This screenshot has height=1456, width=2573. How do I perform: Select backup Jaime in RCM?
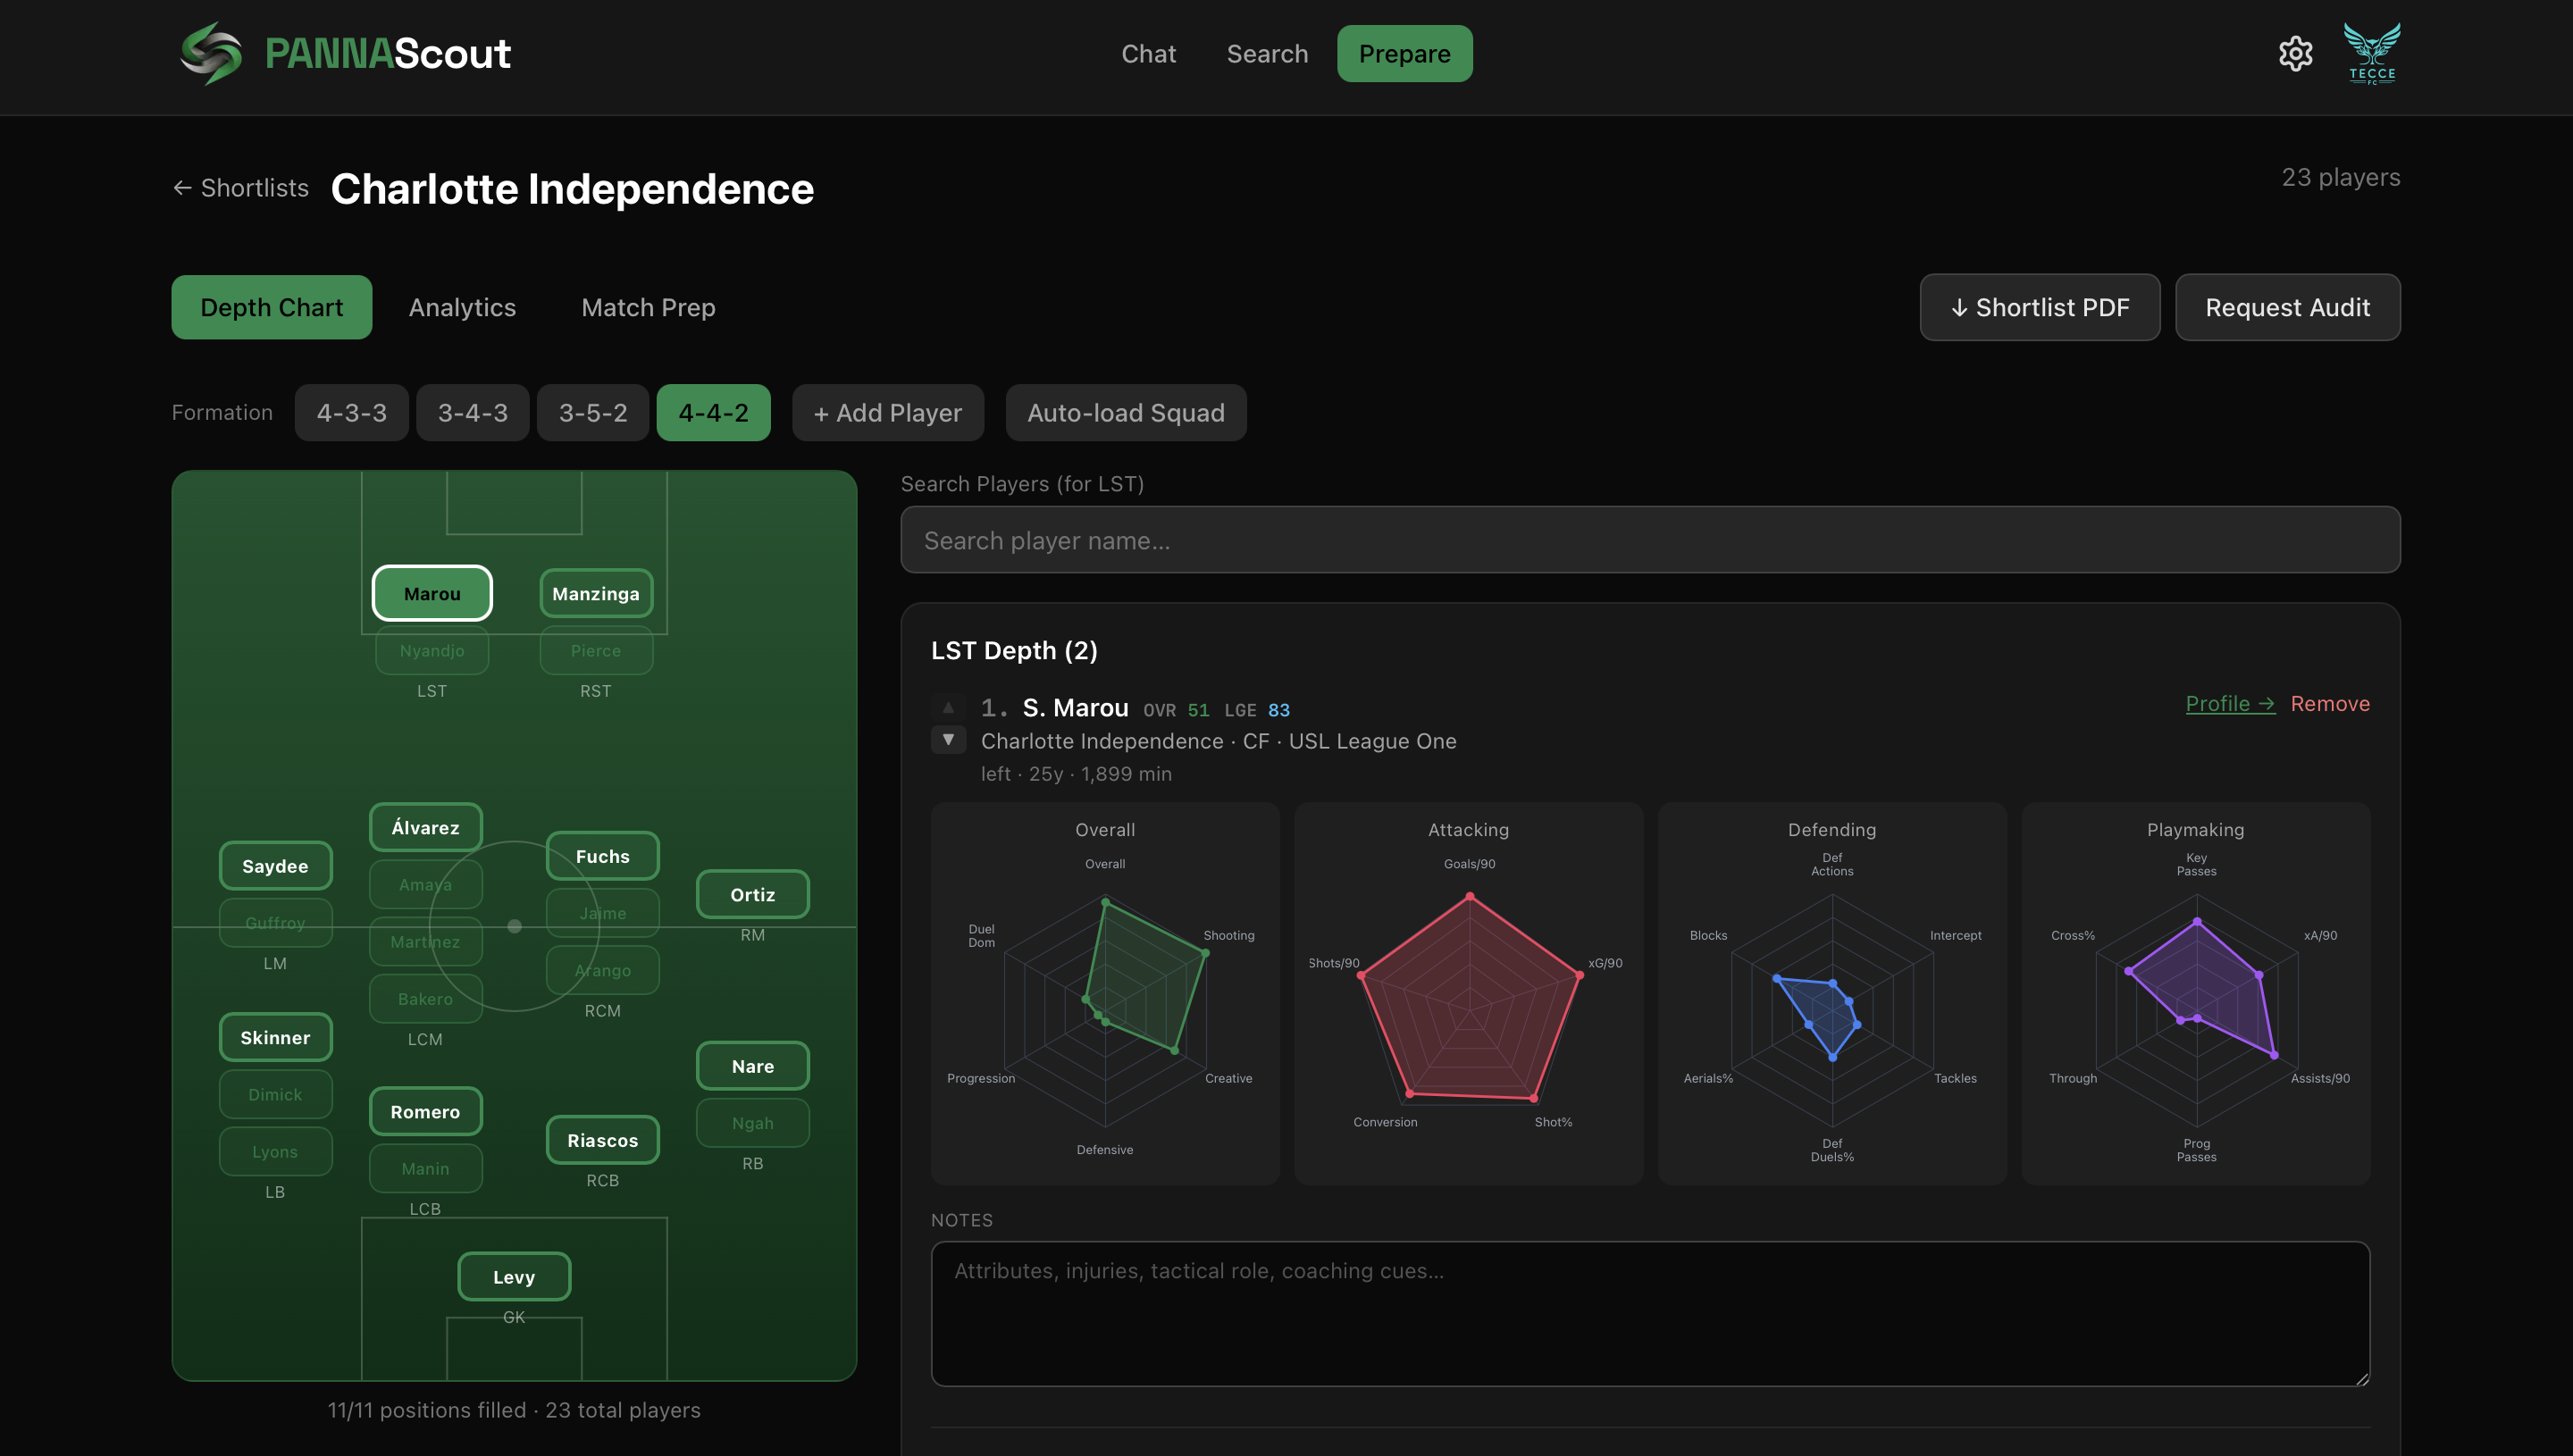point(602,914)
